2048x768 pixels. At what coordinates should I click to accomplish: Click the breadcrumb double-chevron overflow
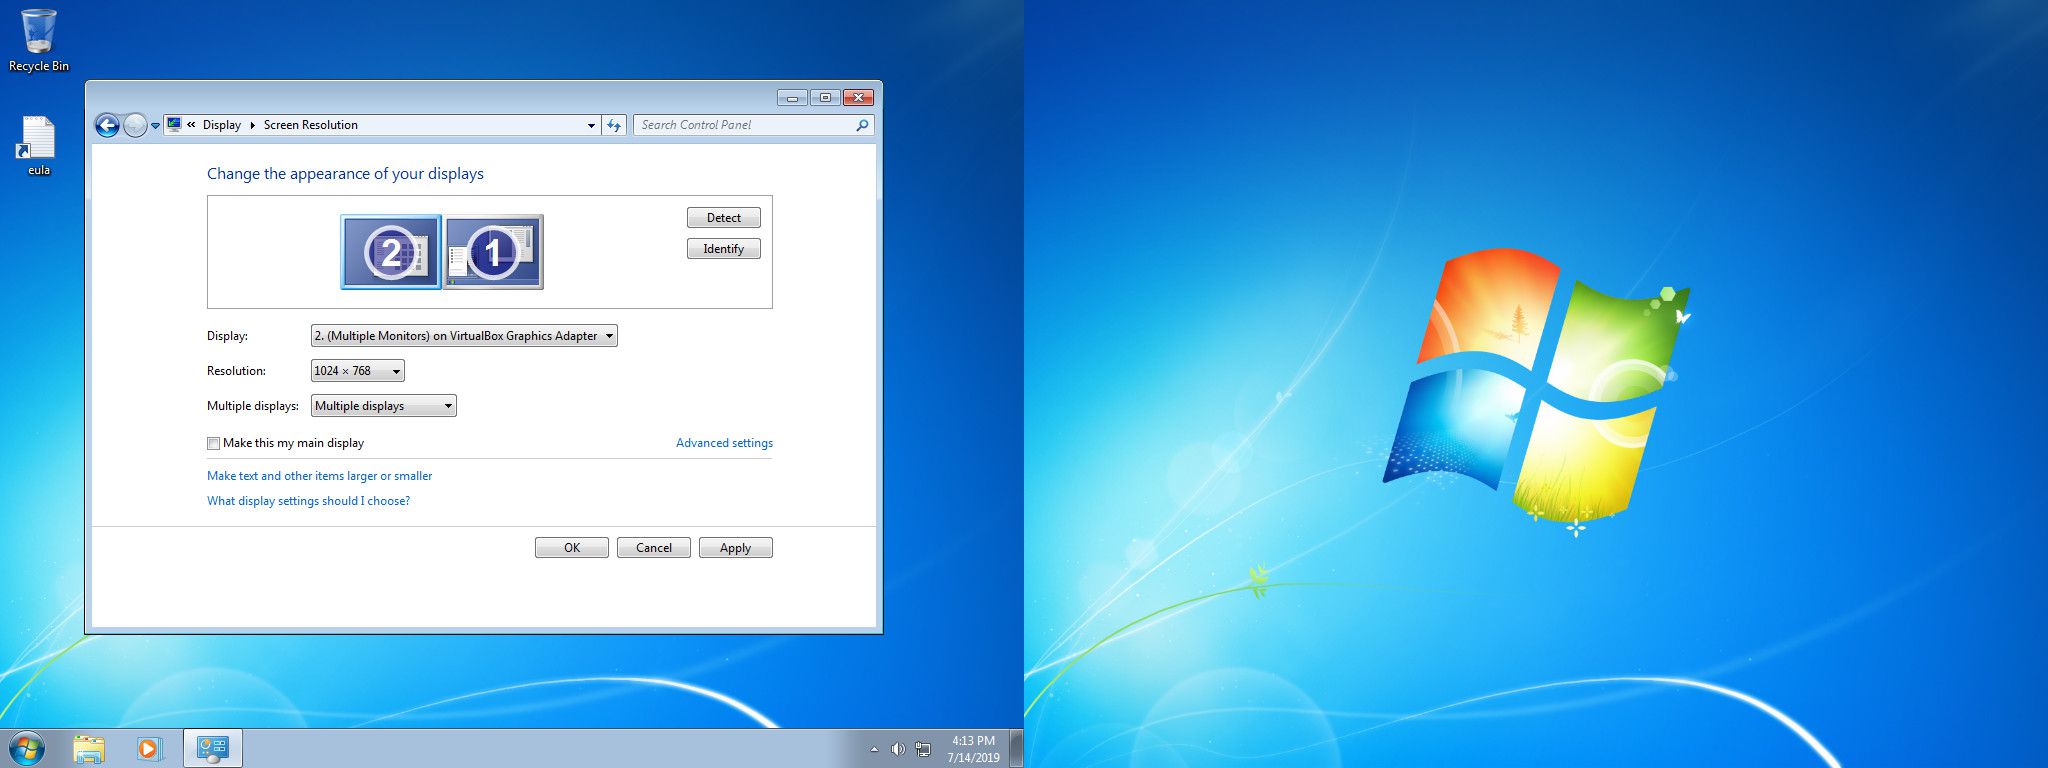point(191,125)
